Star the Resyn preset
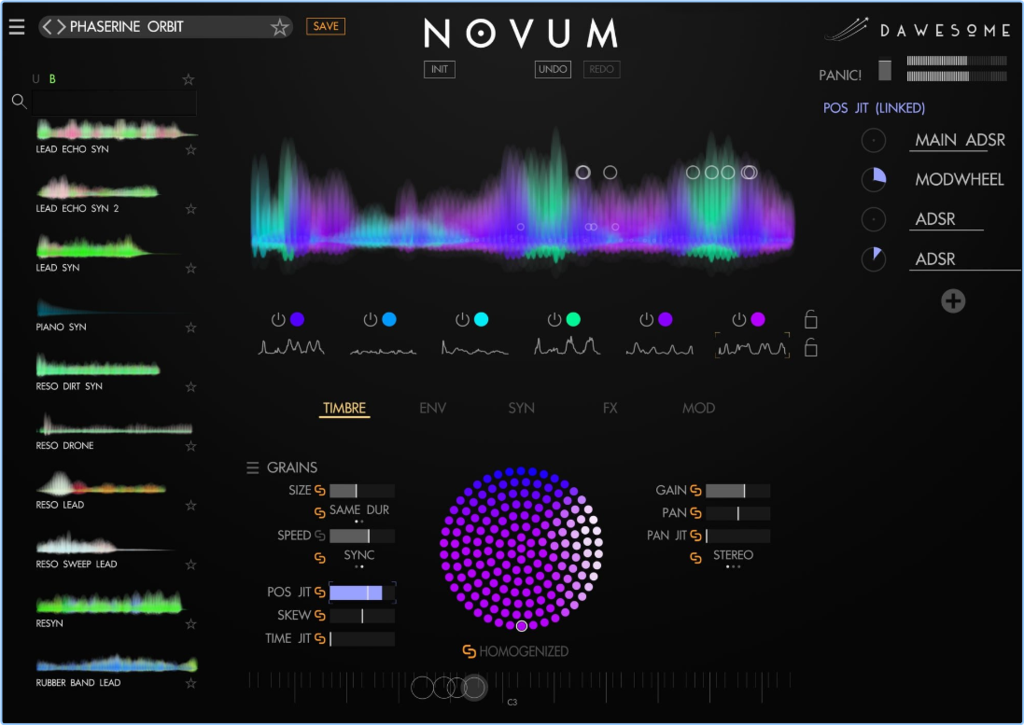 (191, 624)
